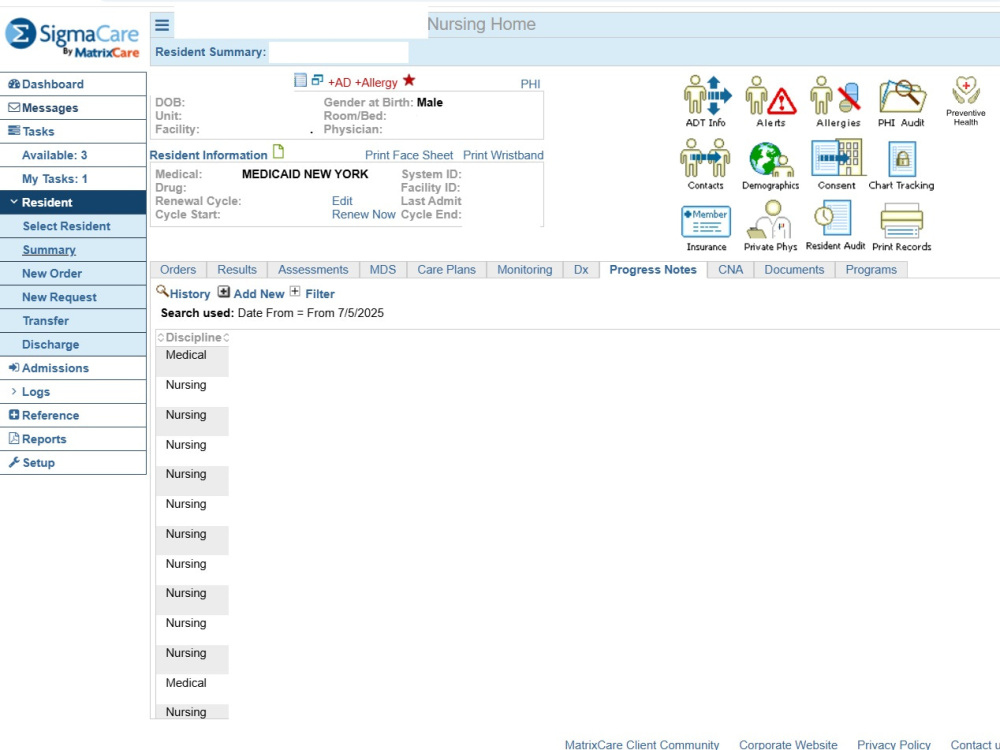Switch to the Orders tab

tap(178, 270)
